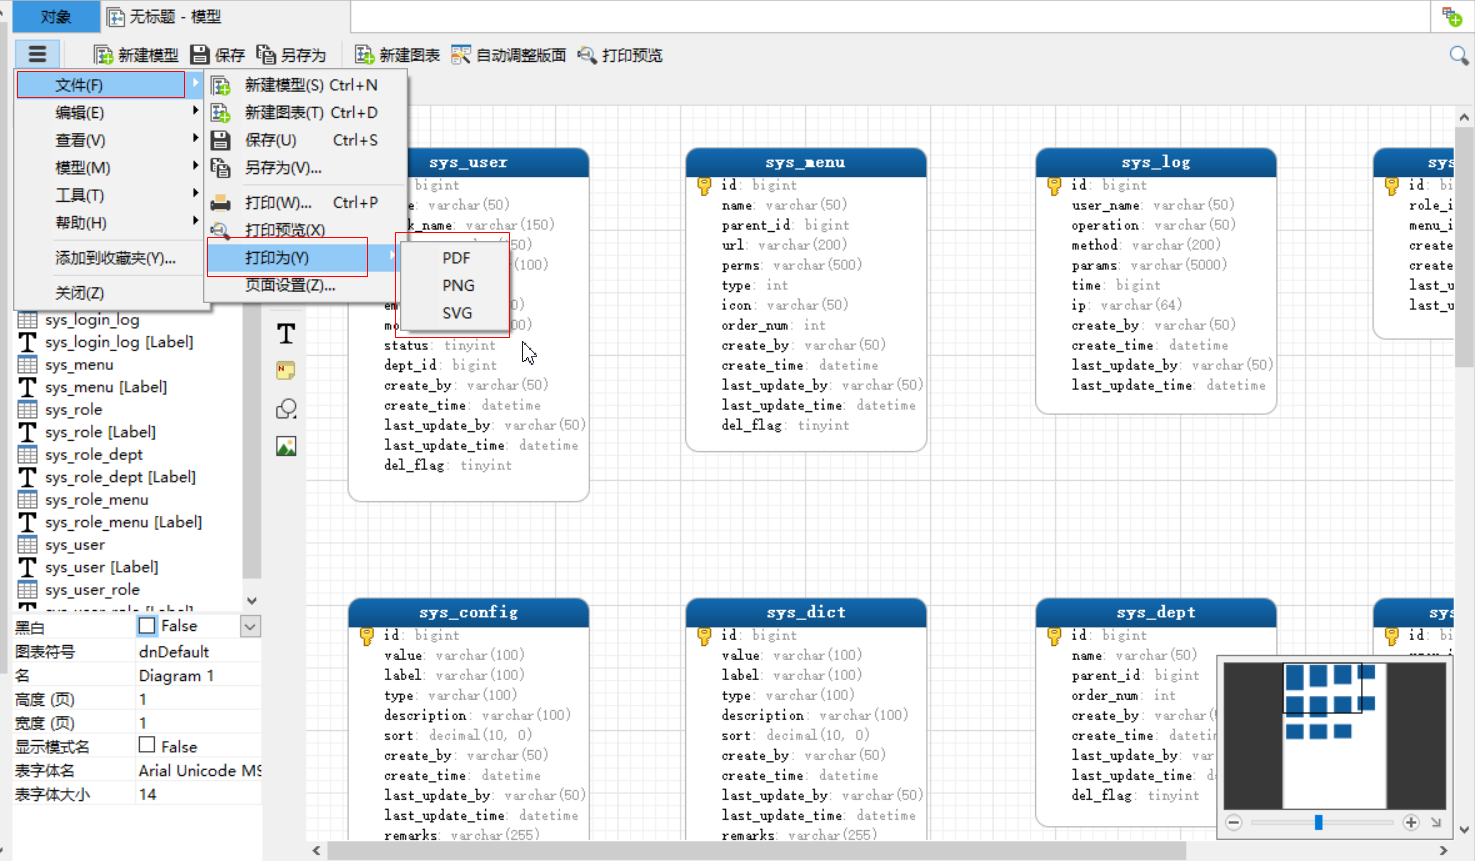
Task: Click the key icon in sys_dict table
Action: pyautogui.click(x=704, y=636)
